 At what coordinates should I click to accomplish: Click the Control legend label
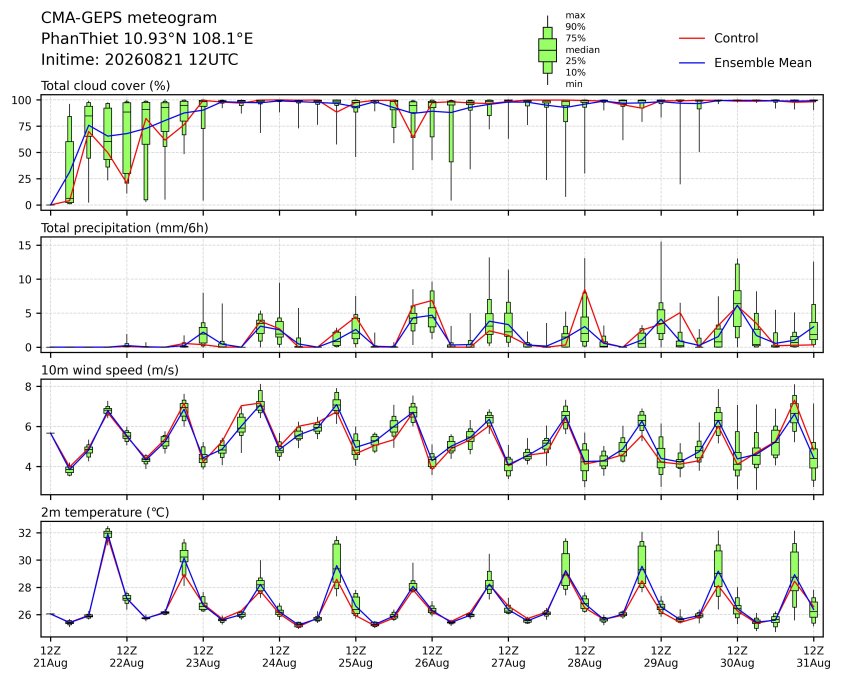tap(736, 38)
